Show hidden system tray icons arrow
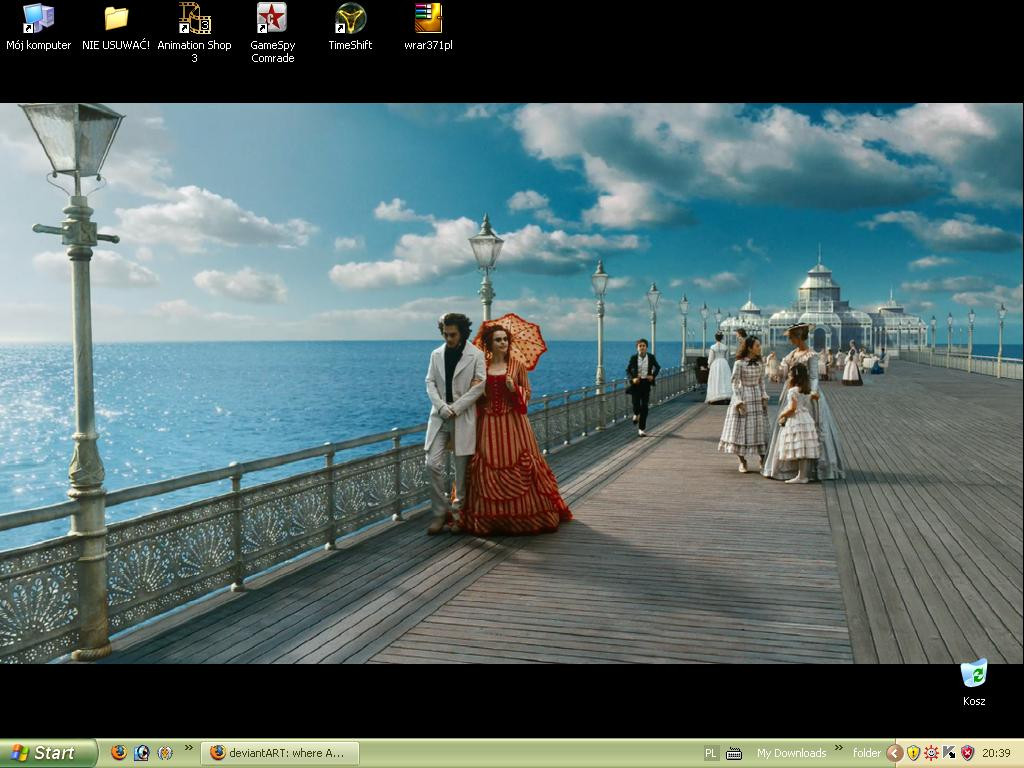The image size is (1024, 768). (895, 754)
